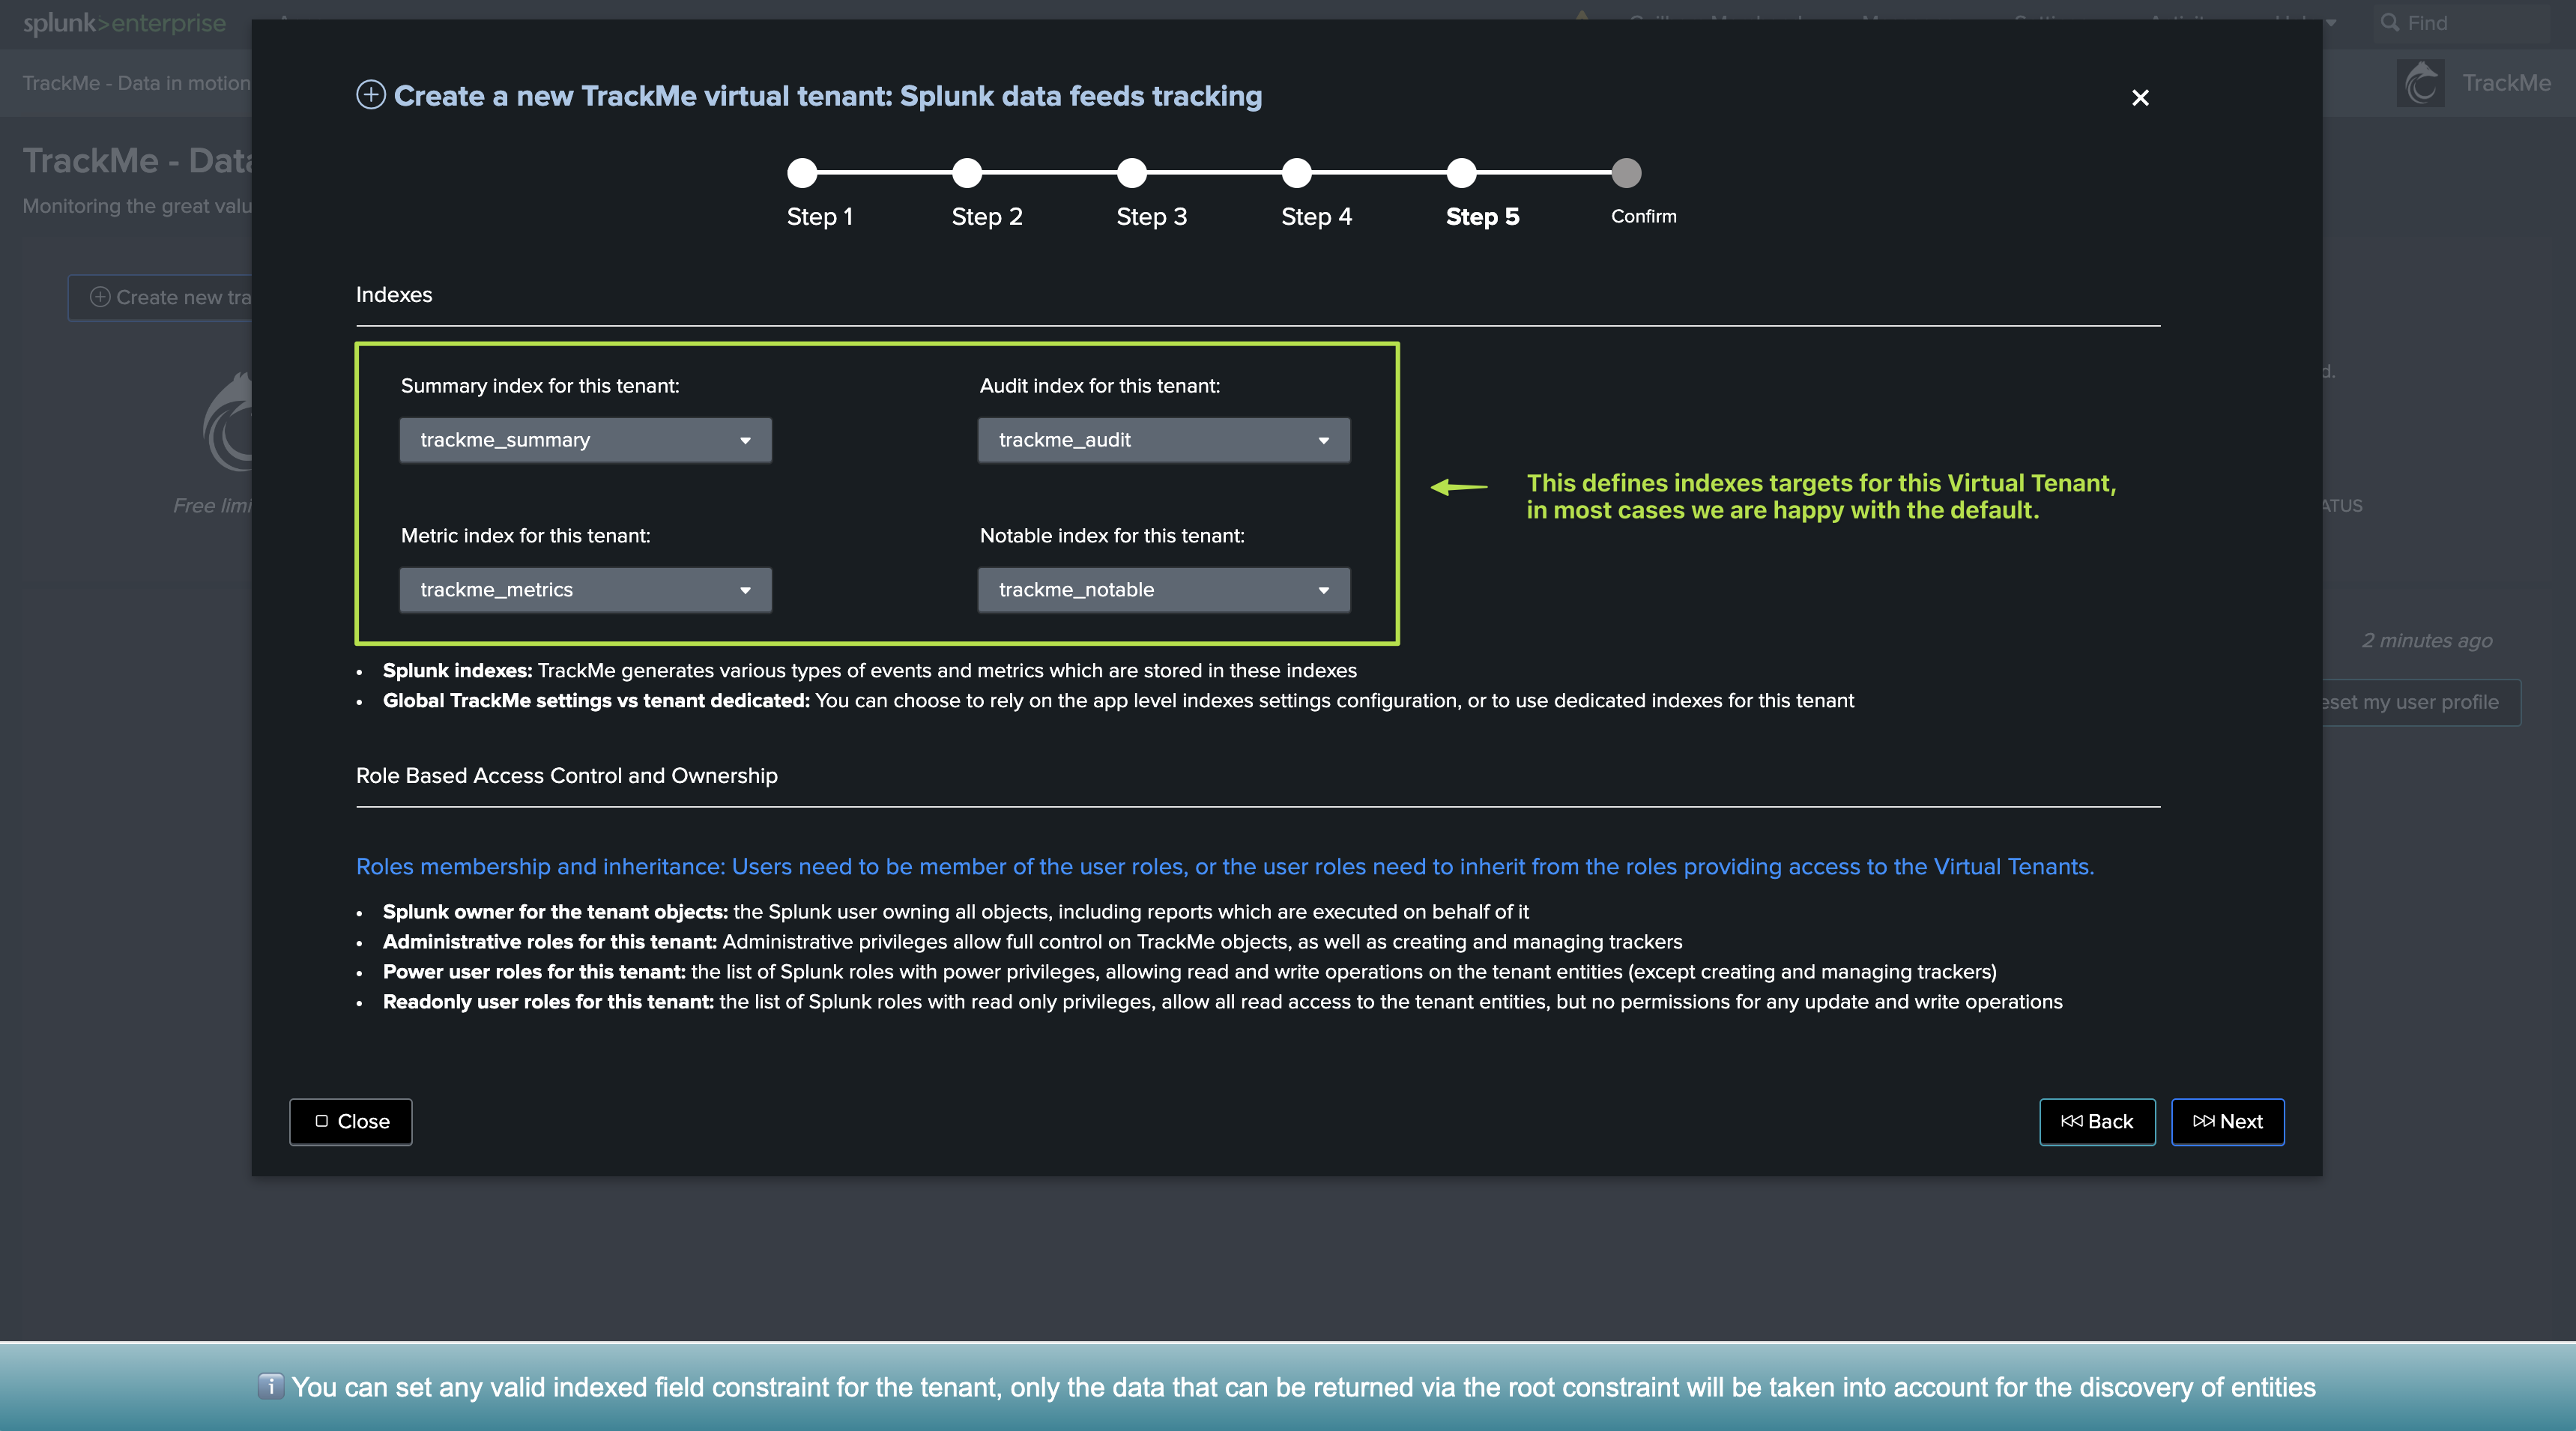This screenshot has width=2576, height=1431.
Task: Click the Back button
Action: point(2097,1122)
